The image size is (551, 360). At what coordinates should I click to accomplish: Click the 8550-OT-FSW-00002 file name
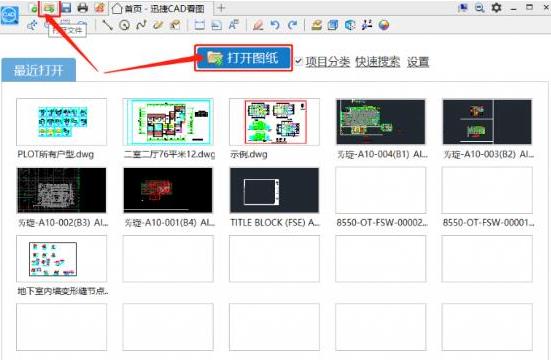coord(382,223)
